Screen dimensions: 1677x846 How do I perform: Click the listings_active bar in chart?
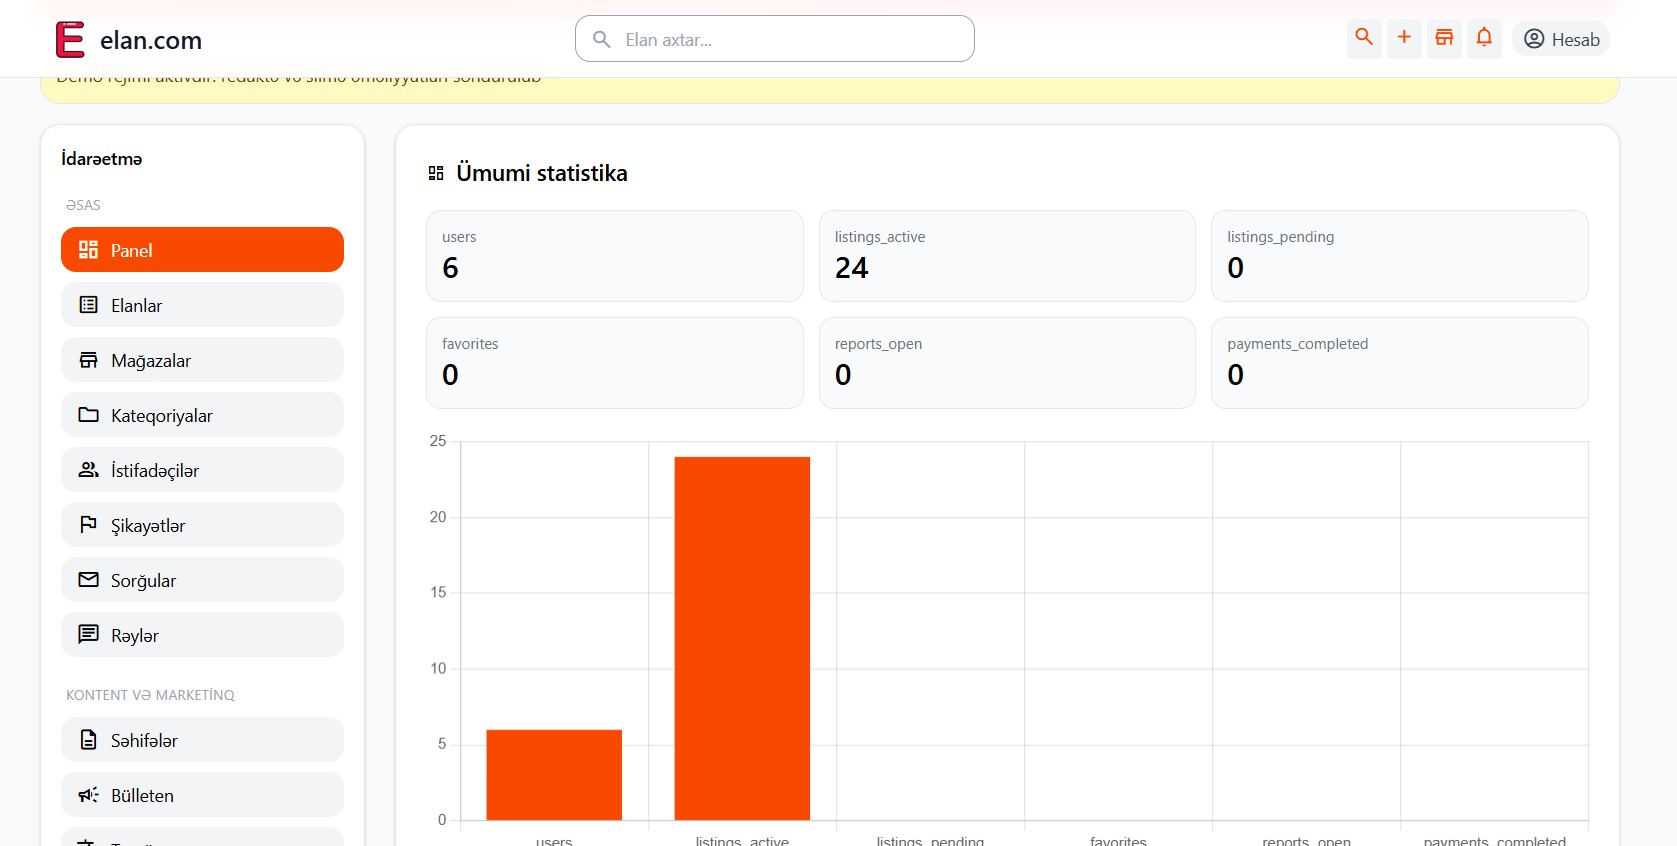pos(742,638)
